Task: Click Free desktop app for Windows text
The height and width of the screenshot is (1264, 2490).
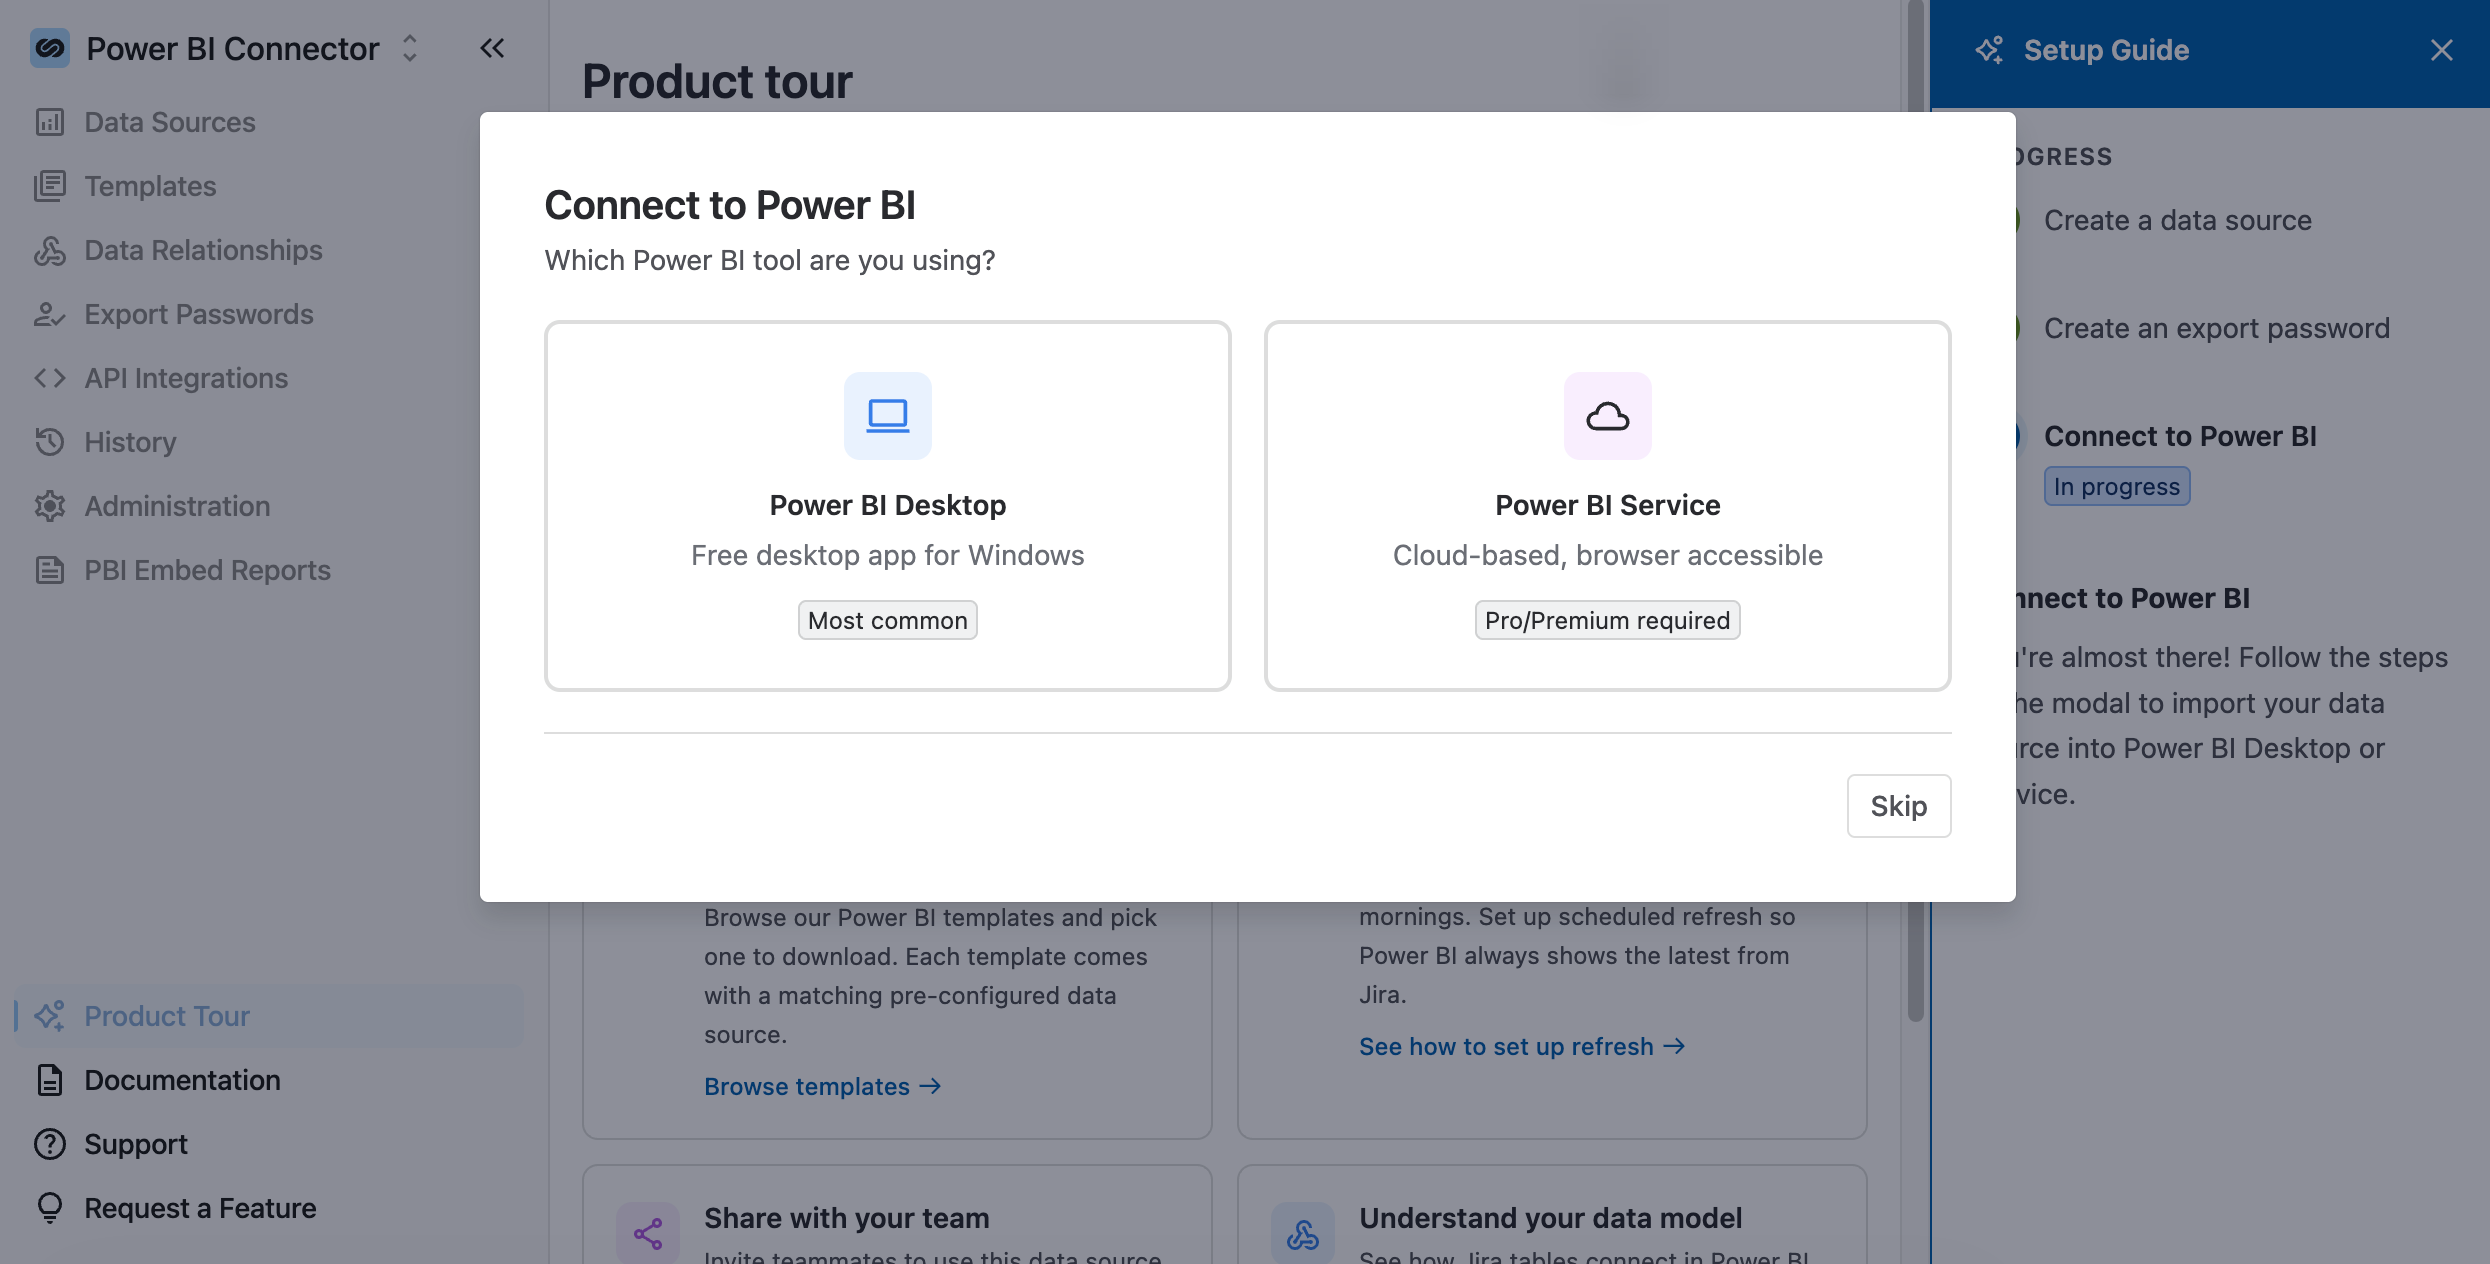Action: [888, 555]
